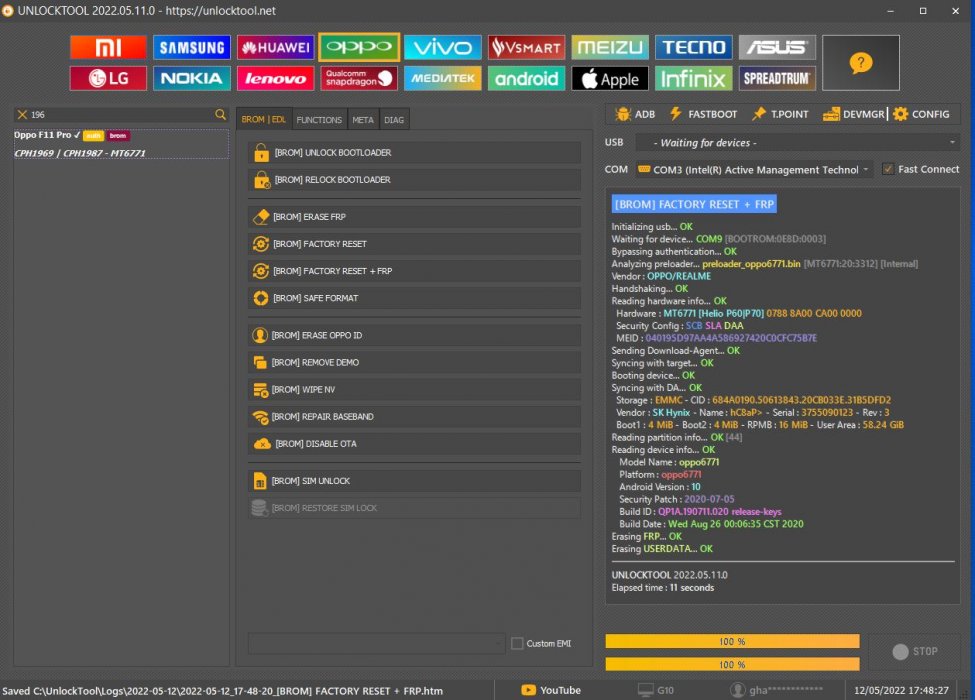This screenshot has height=700, width=975.
Task: Click the upper 100 % progress bar
Action: point(732,642)
